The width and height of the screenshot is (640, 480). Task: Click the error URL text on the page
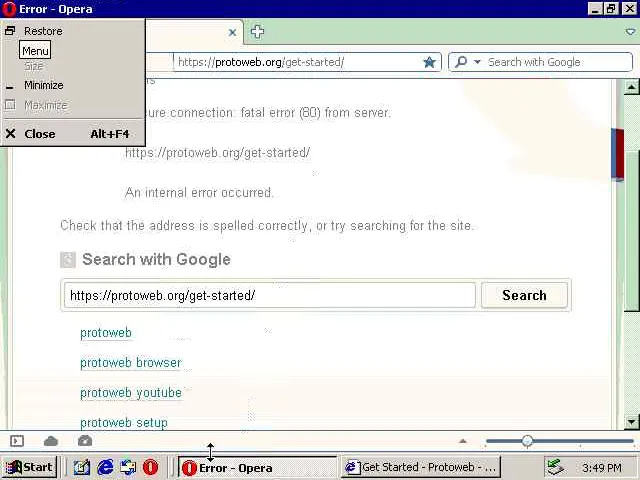click(x=218, y=153)
